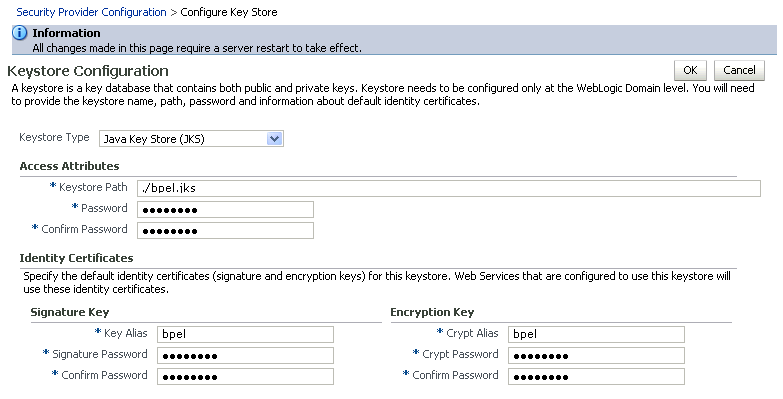This screenshot has width=783, height=399.
Task: Click the Crypt Alias input field
Action: (596, 334)
